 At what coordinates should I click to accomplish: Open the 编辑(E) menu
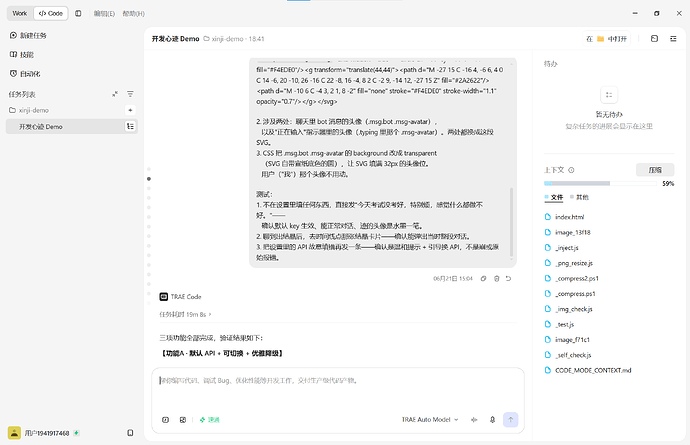pos(104,14)
